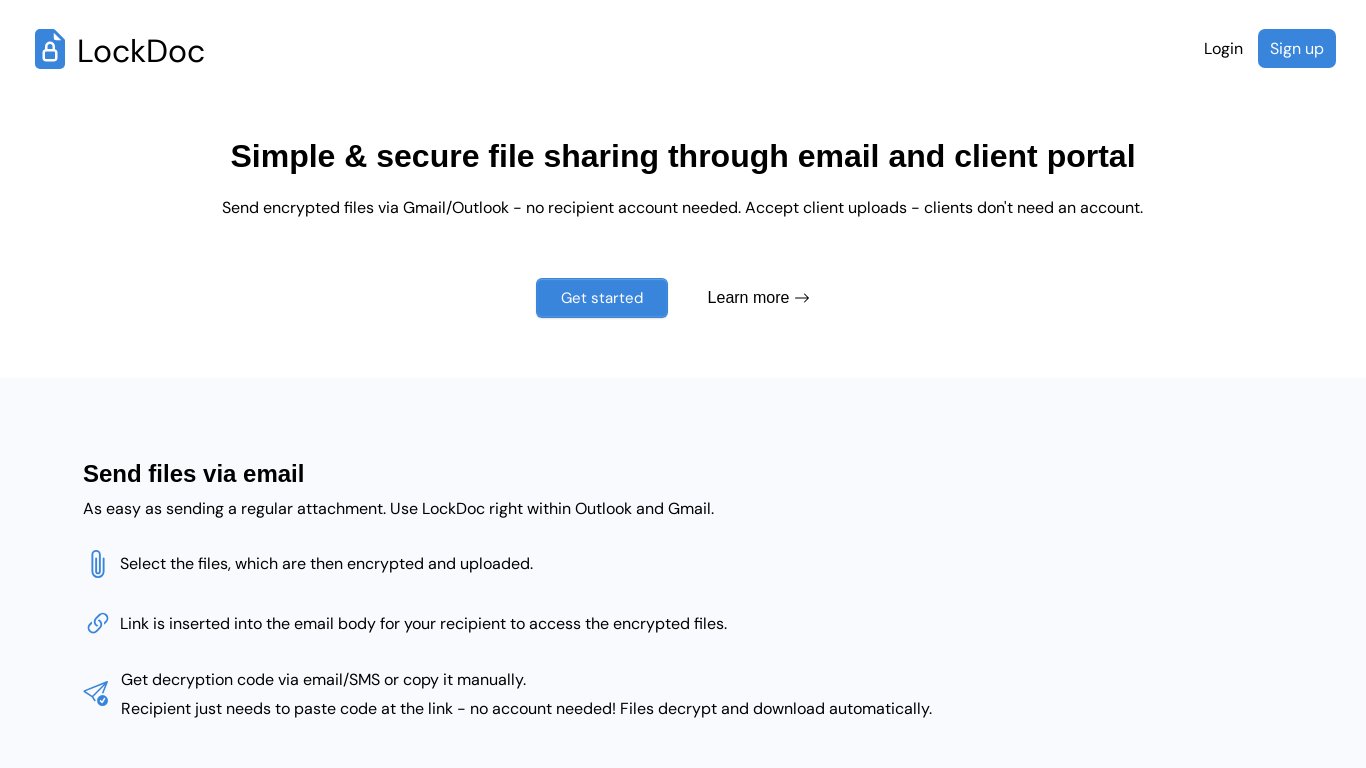Click the "Select the files" step text
The width and height of the screenshot is (1366, 768).
326,564
